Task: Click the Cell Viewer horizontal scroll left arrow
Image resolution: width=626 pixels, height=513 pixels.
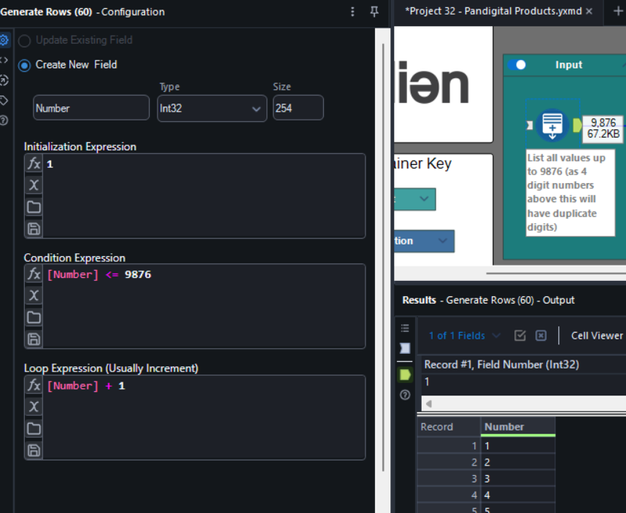Action: point(429,404)
